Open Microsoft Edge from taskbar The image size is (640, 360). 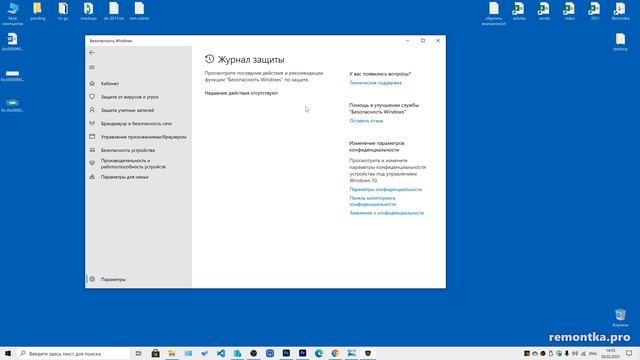point(319,353)
